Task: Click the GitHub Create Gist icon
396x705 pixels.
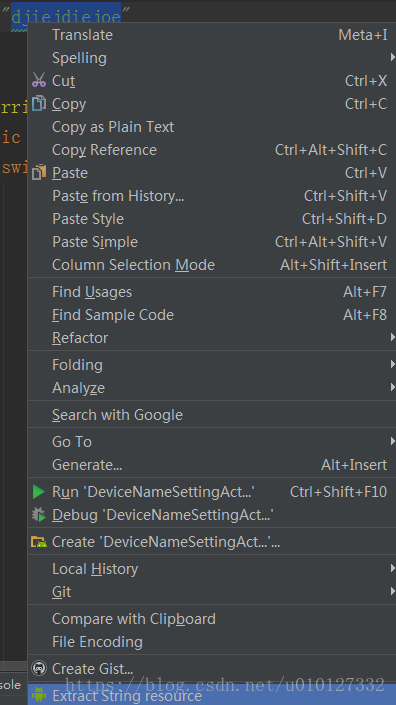Action: tap(39, 669)
